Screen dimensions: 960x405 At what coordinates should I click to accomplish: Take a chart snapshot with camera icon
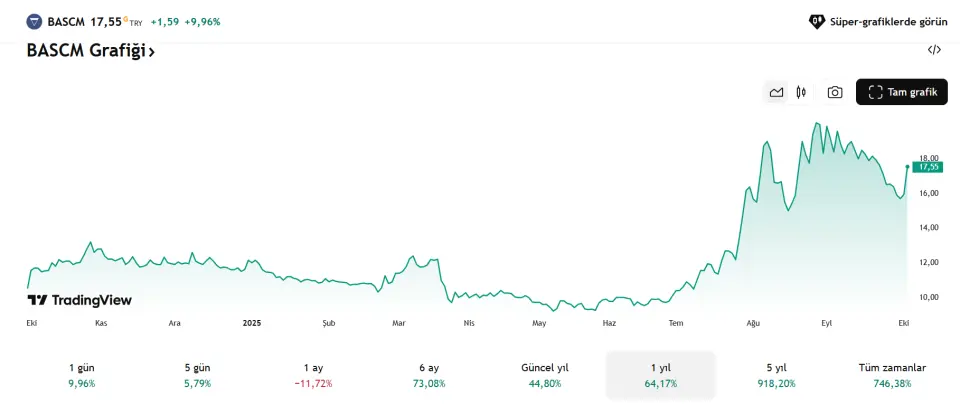pos(835,92)
